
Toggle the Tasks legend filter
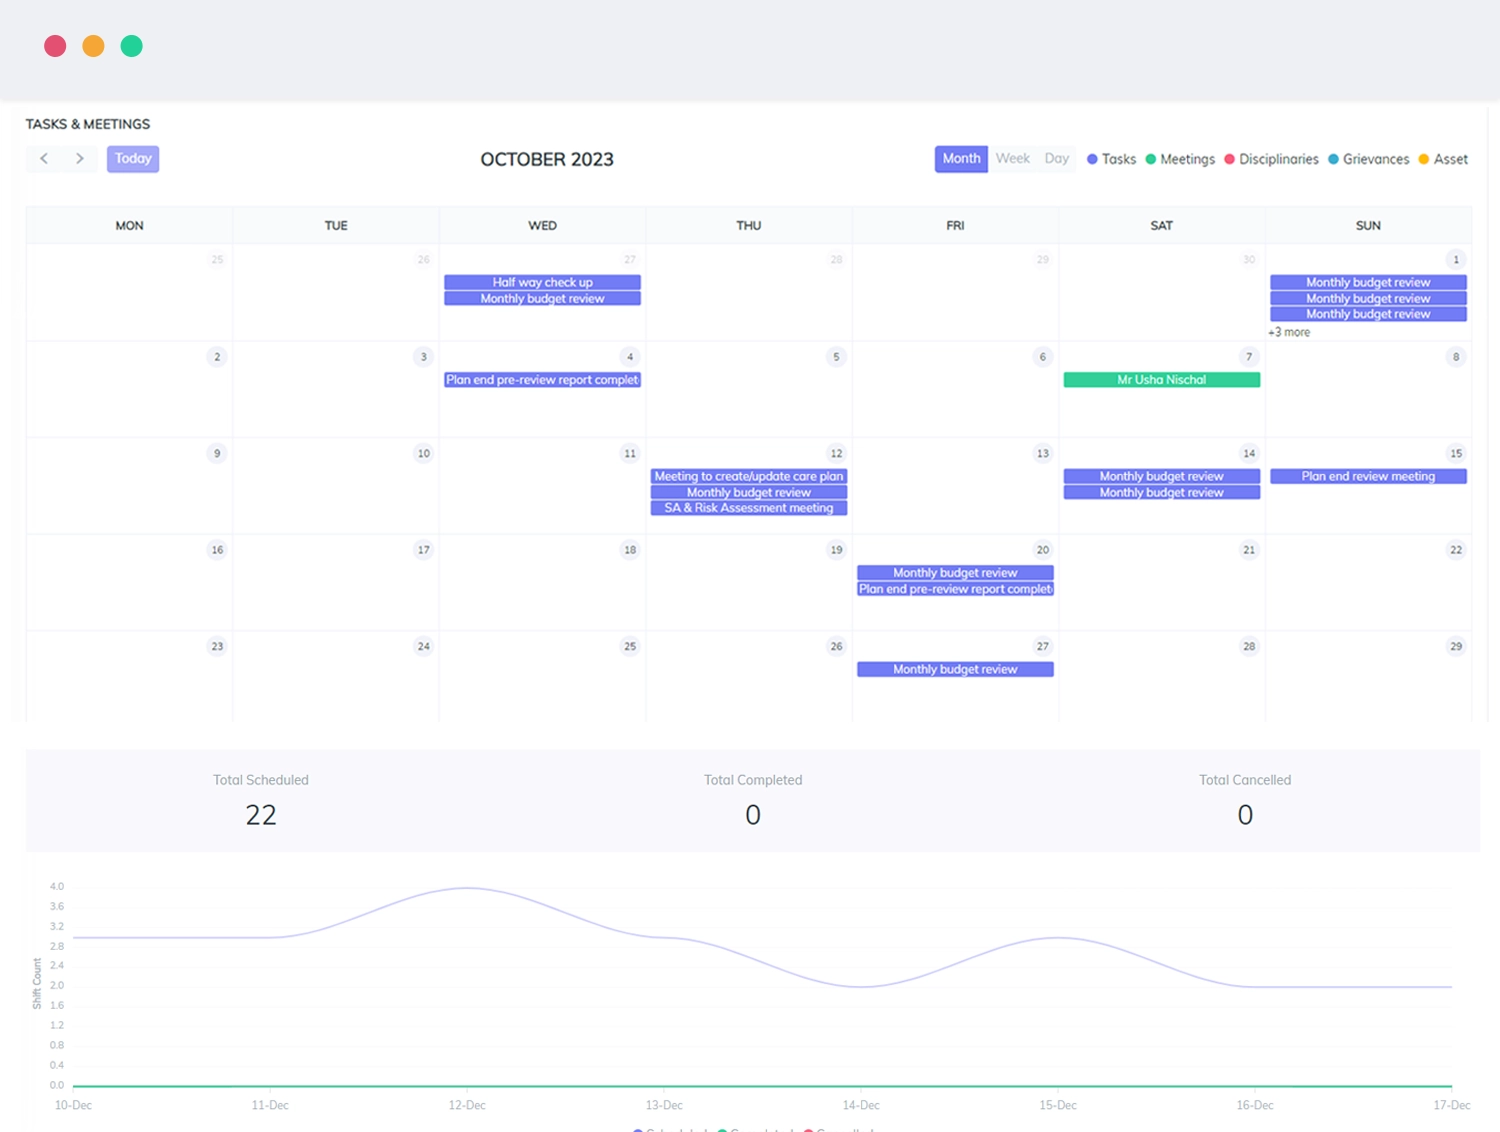1111,159
